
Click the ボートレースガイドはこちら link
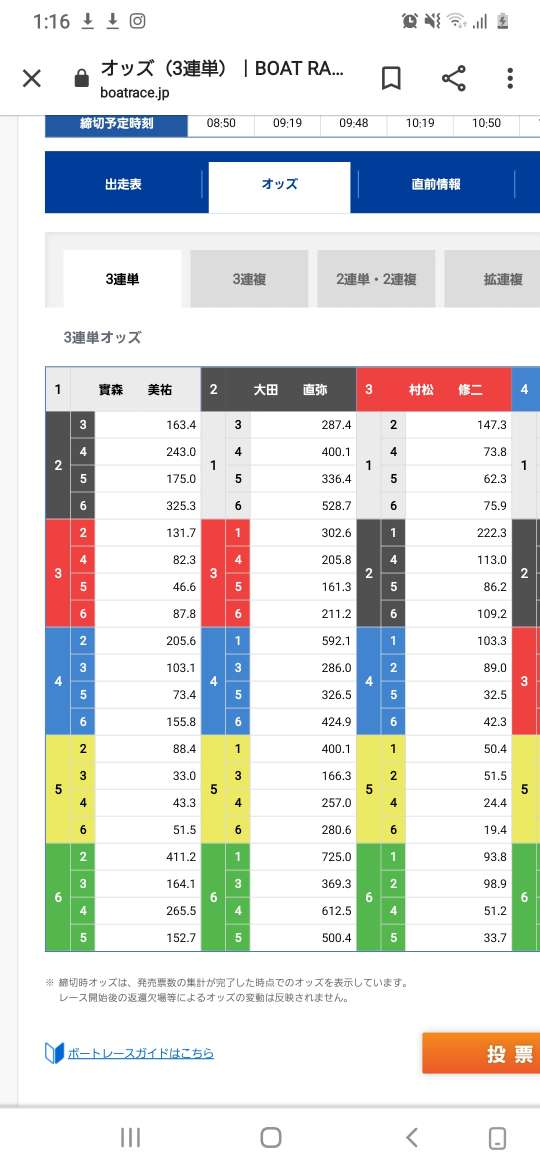click(140, 1053)
